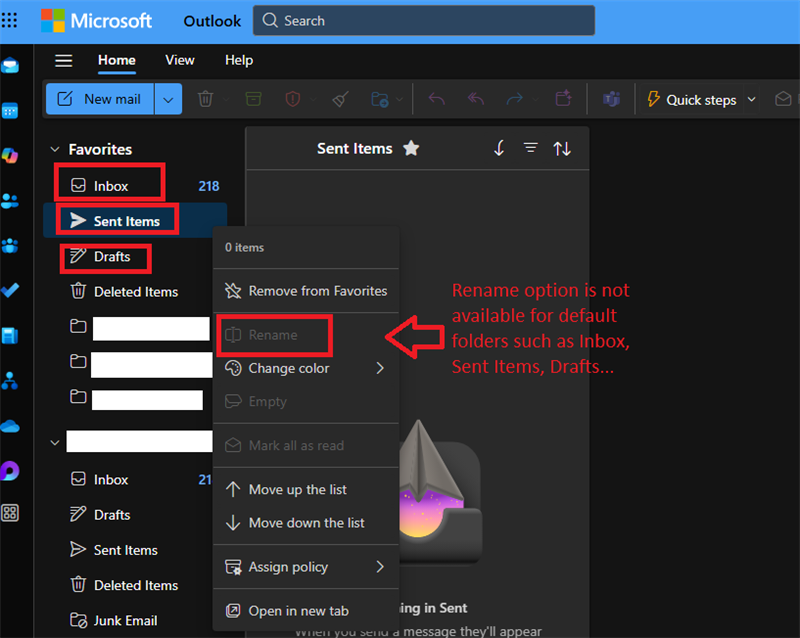Switch to the Help tab
Viewport: 800px width, 638px height.
click(x=239, y=60)
